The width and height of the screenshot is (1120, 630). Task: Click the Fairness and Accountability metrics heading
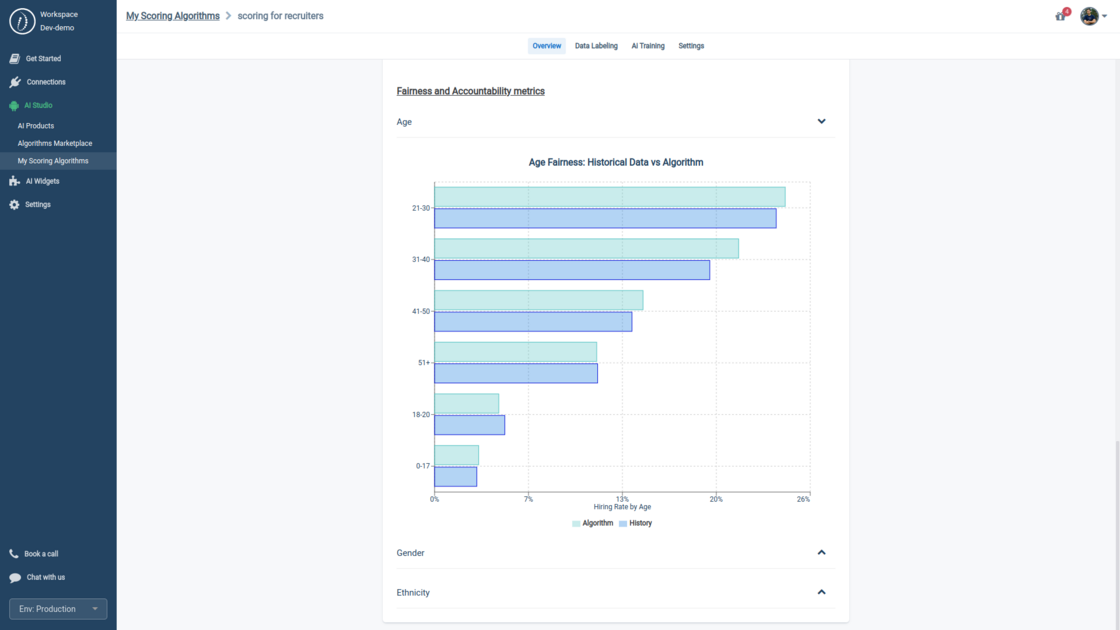tap(470, 91)
